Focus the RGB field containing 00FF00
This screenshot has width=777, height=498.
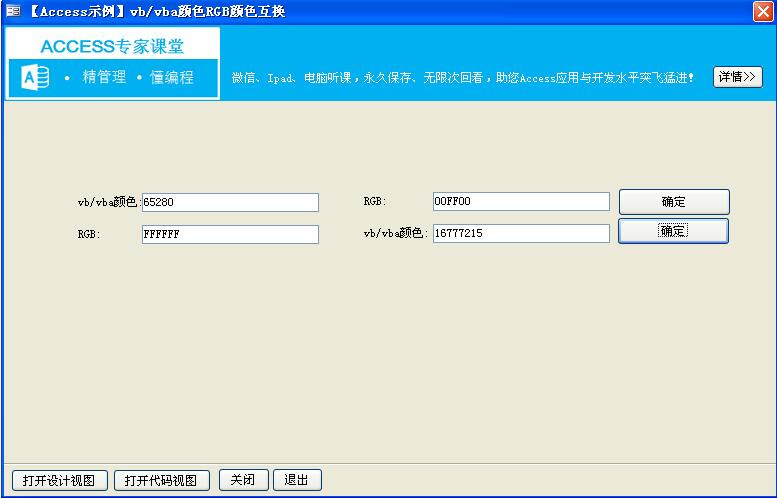521,202
